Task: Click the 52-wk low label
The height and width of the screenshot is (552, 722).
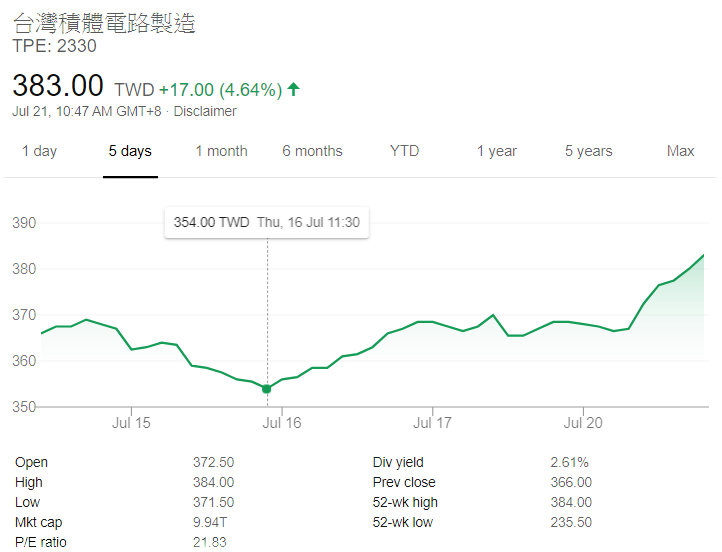Action: point(403,522)
